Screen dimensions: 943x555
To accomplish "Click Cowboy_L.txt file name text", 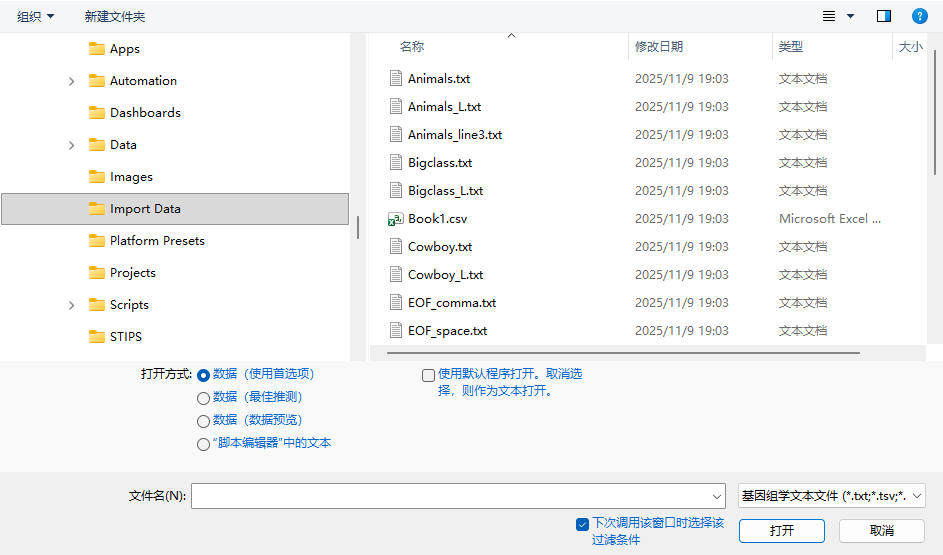I will tap(446, 275).
